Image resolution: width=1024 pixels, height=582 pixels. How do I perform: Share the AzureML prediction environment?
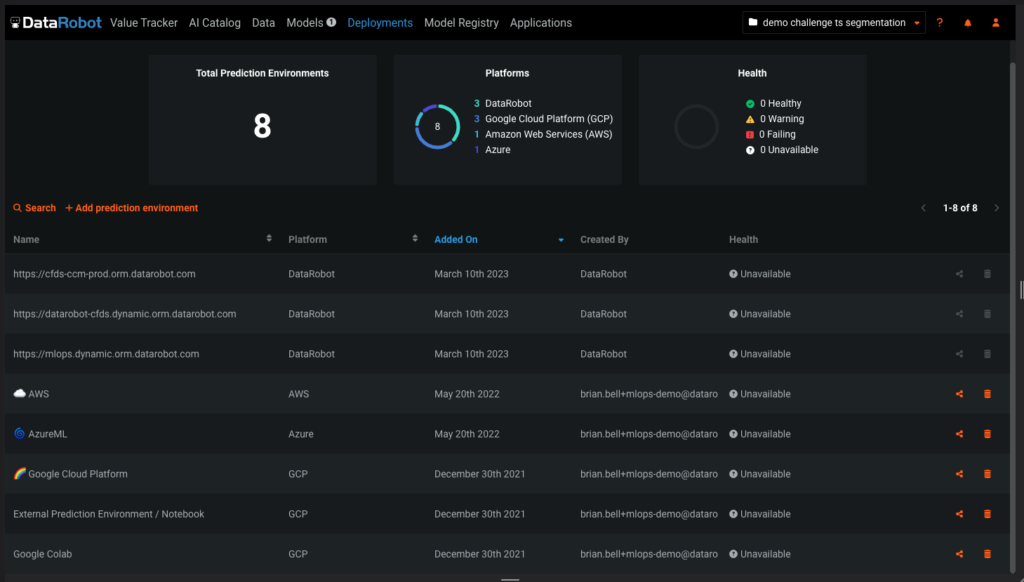pos(959,434)
